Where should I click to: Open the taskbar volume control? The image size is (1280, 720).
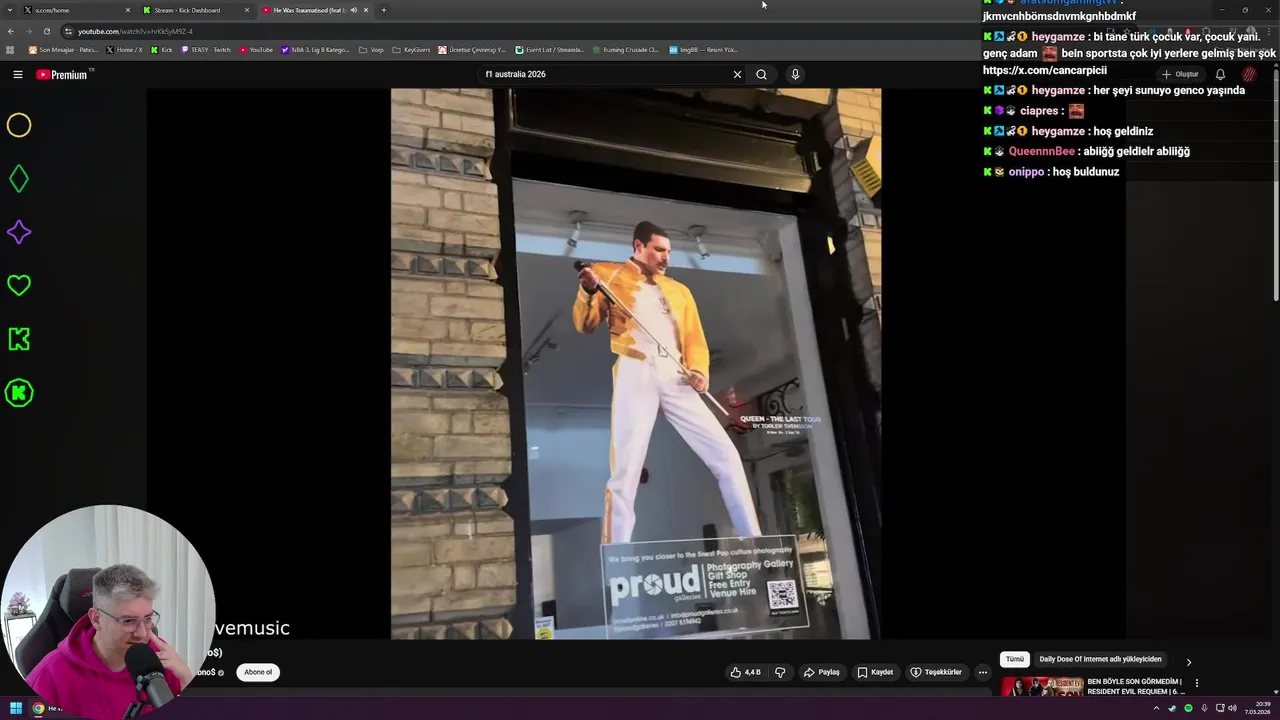[1232, 708]
